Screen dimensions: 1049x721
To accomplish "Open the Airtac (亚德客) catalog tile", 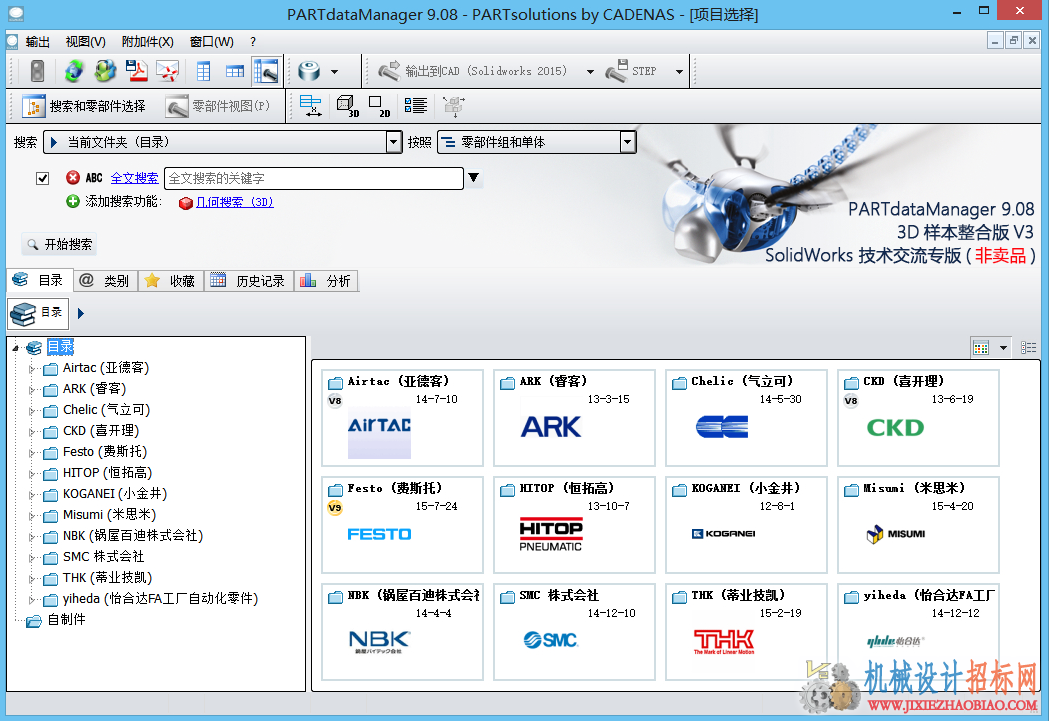I will pyautogui.click(x=402, y=417).
